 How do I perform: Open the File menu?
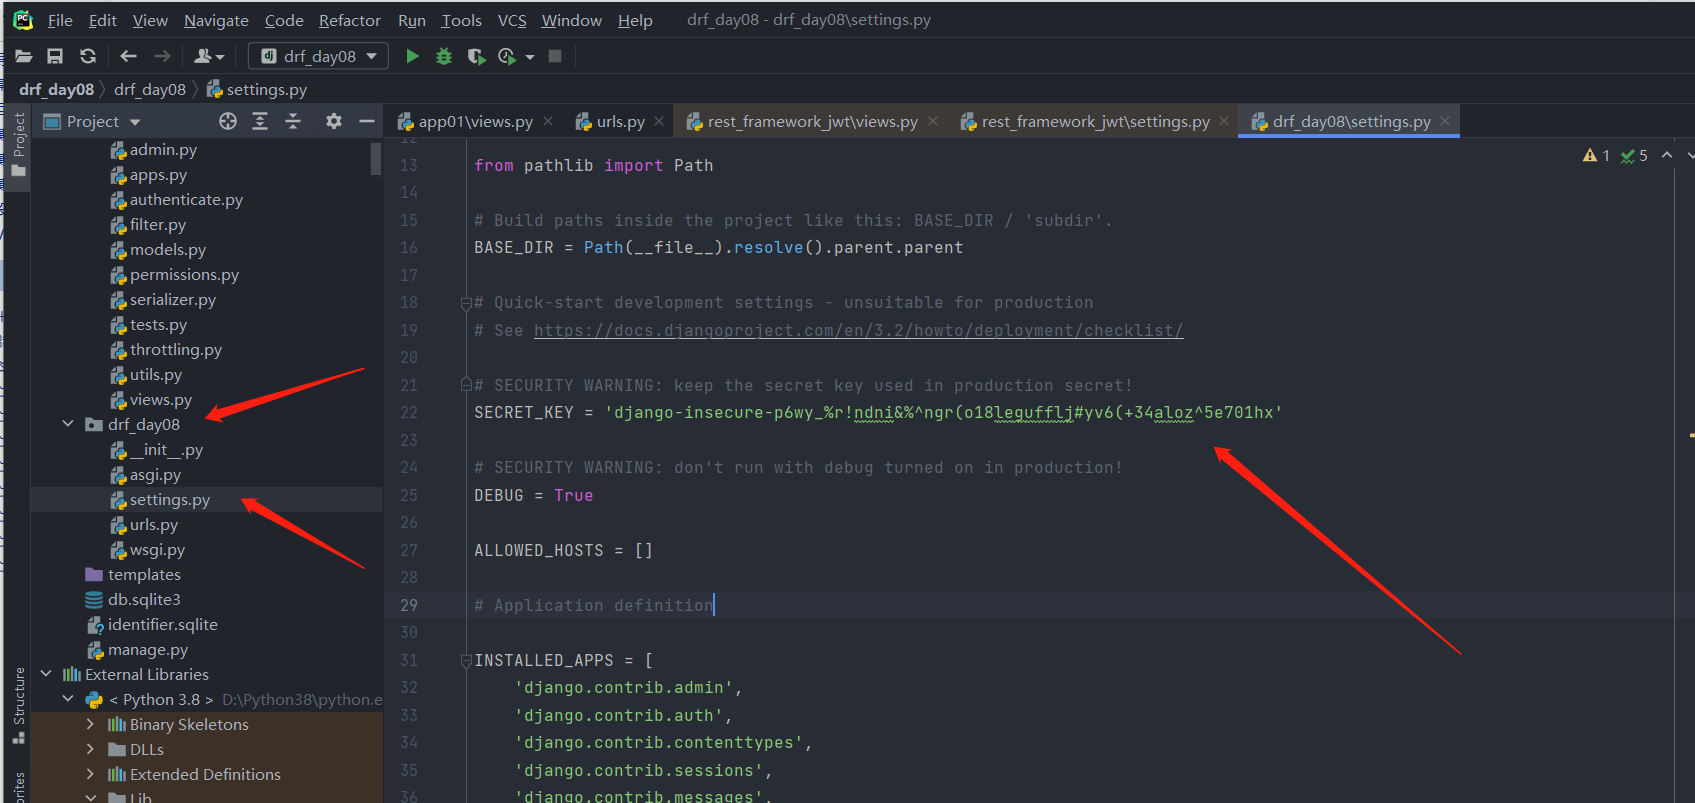point(60,20)
